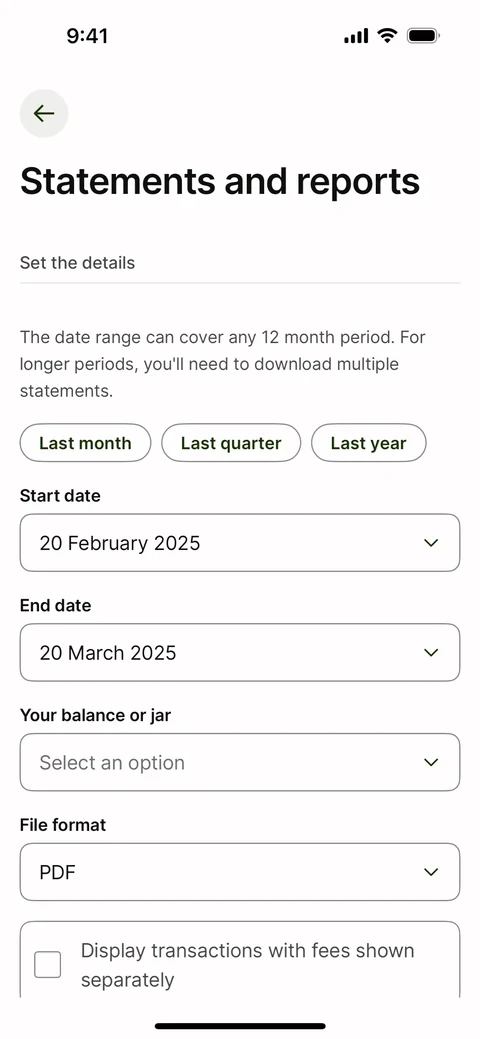480x1039 pixels.
Task: Tap the battery status icon
Action: point(423,35)
